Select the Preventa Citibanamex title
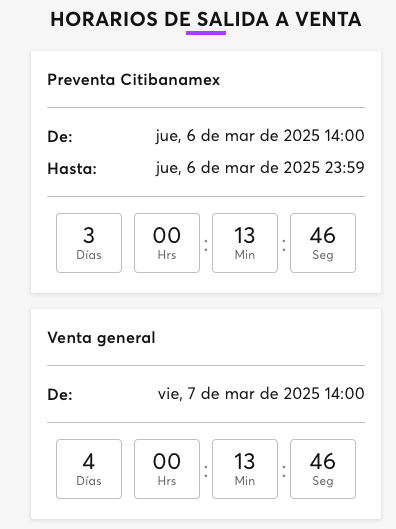The width and height of the screenshot is (396, 529). [x=134, y=80]
